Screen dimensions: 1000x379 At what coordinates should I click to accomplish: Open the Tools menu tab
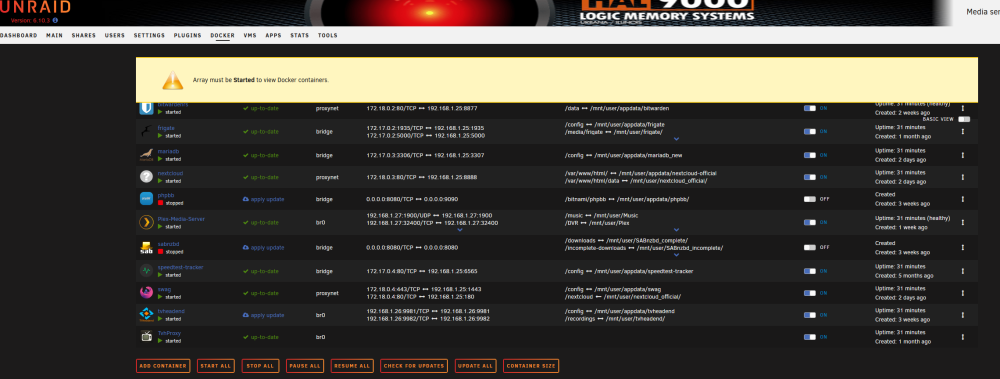coord(328,35)
